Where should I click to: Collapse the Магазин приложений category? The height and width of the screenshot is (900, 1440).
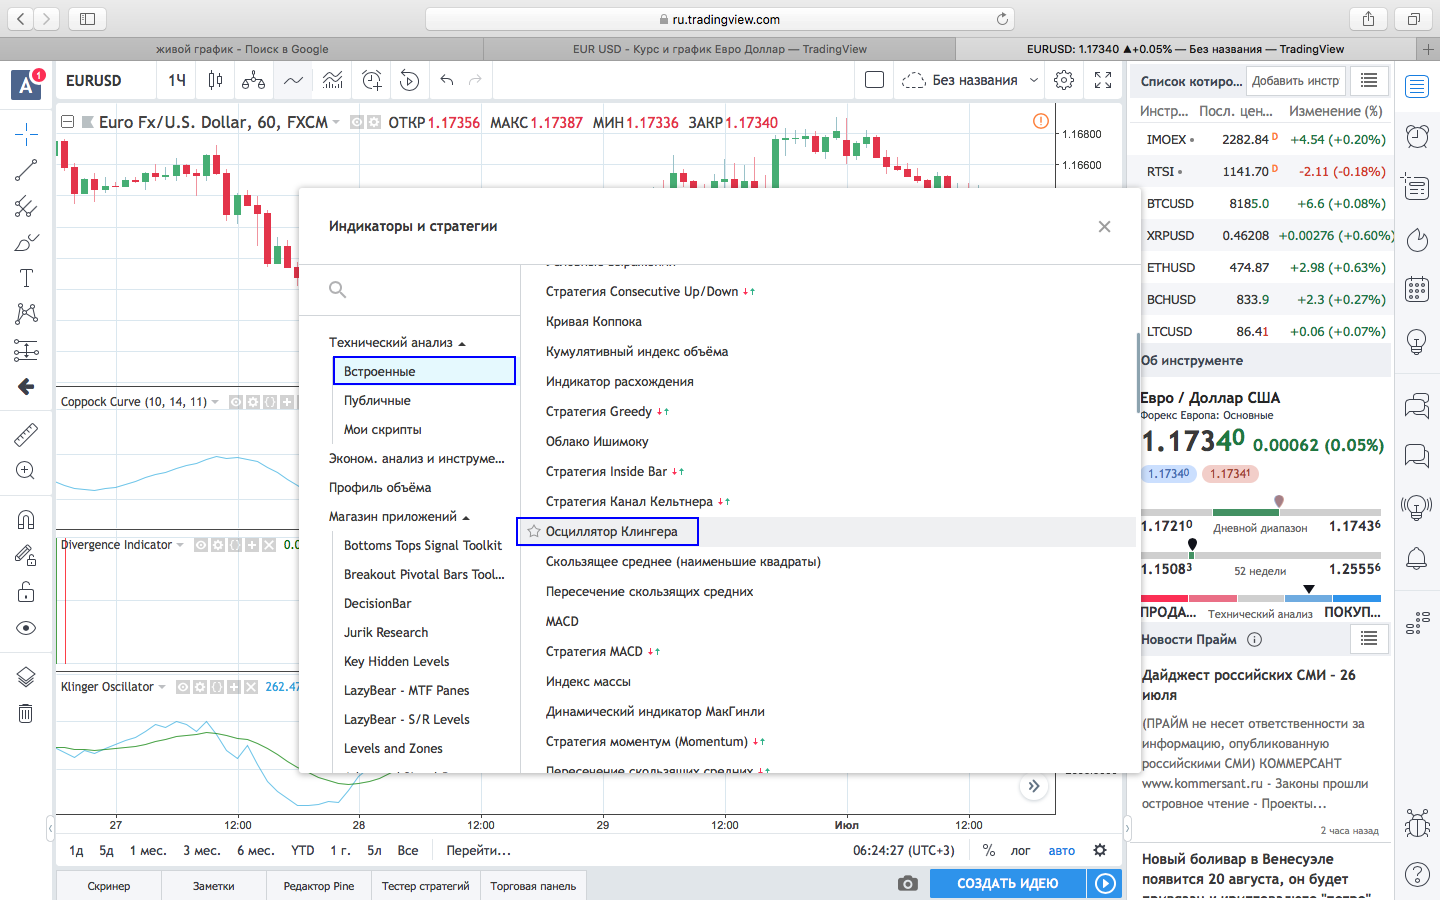tap(466, 517)
